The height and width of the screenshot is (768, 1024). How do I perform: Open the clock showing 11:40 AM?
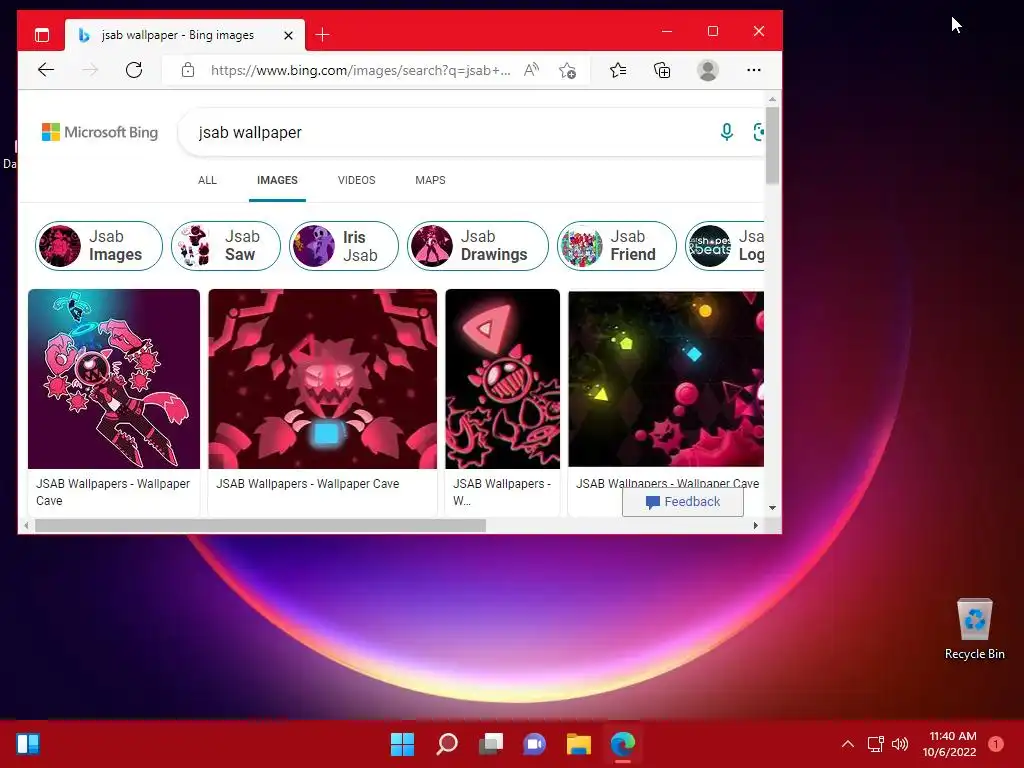[950, 744]
